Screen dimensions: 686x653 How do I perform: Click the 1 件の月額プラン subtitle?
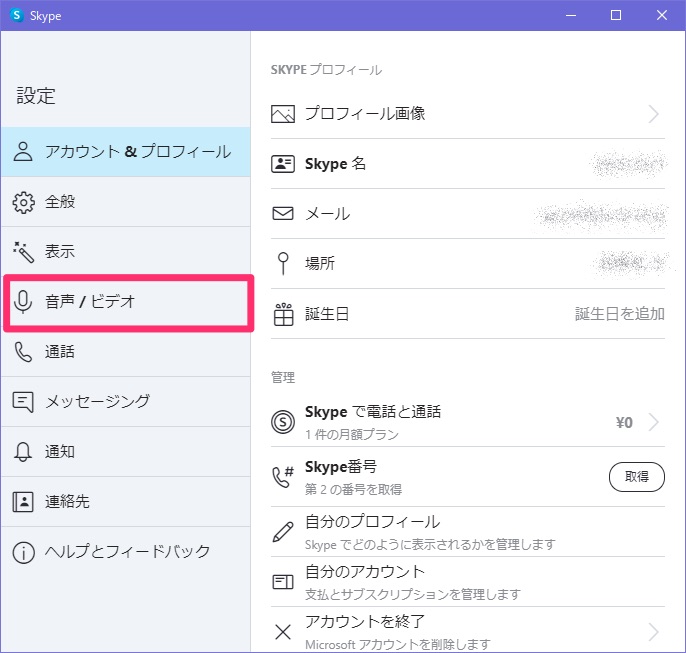(352, 434)
